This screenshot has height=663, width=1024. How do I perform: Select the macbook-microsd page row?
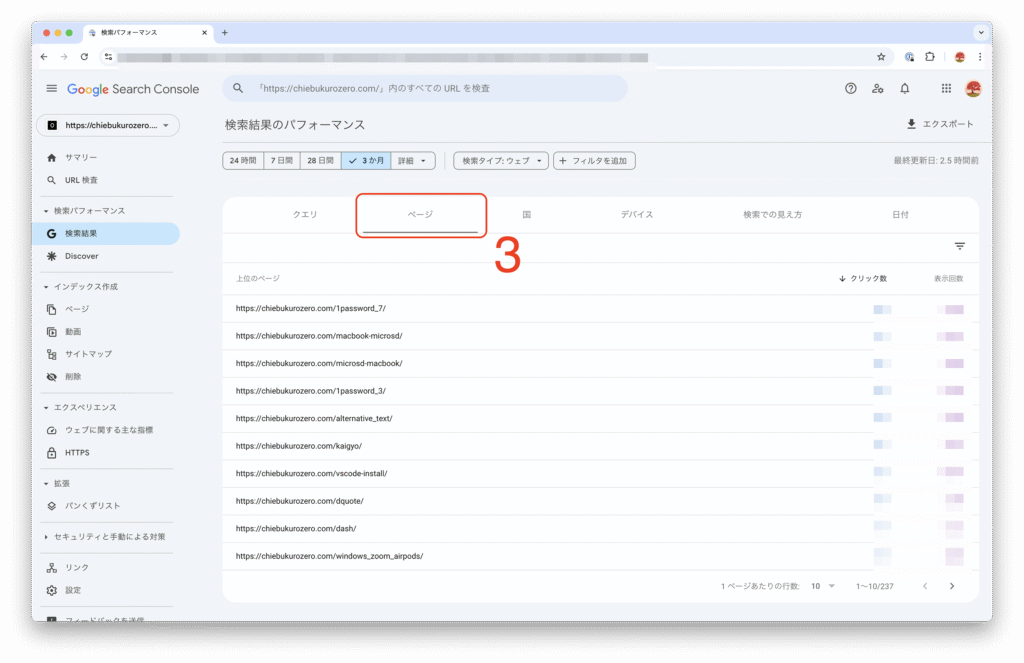click(600, 336)
